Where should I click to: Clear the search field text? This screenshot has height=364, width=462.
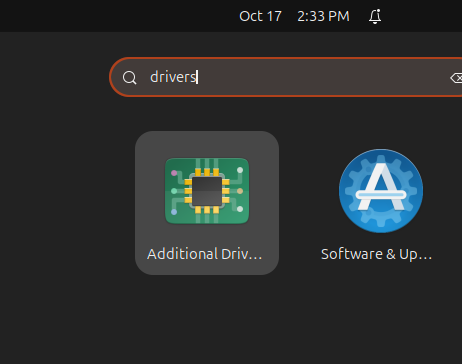point(456,78)
